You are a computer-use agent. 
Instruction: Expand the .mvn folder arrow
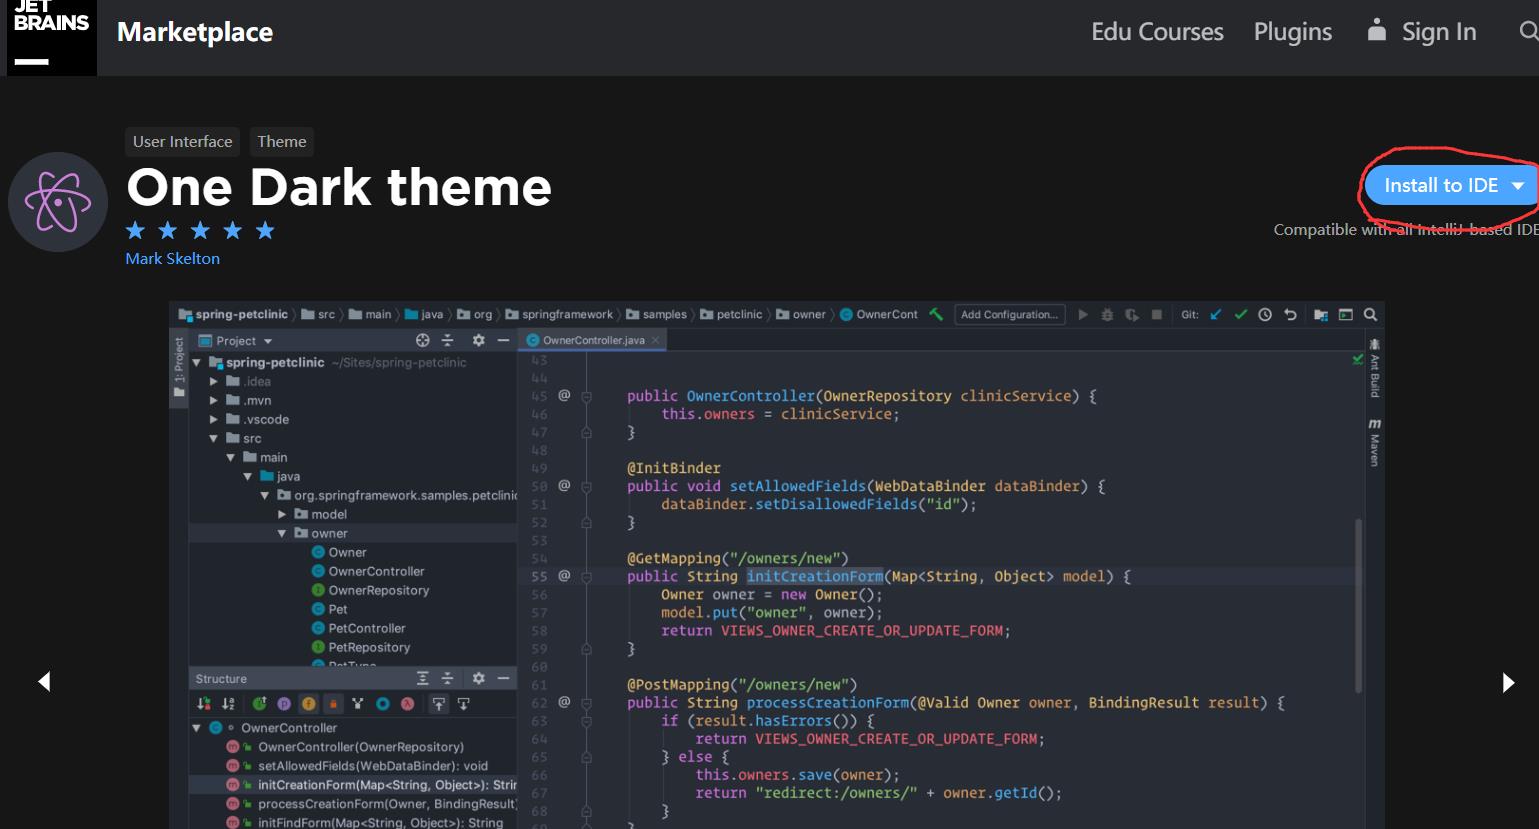coord(213,400)
